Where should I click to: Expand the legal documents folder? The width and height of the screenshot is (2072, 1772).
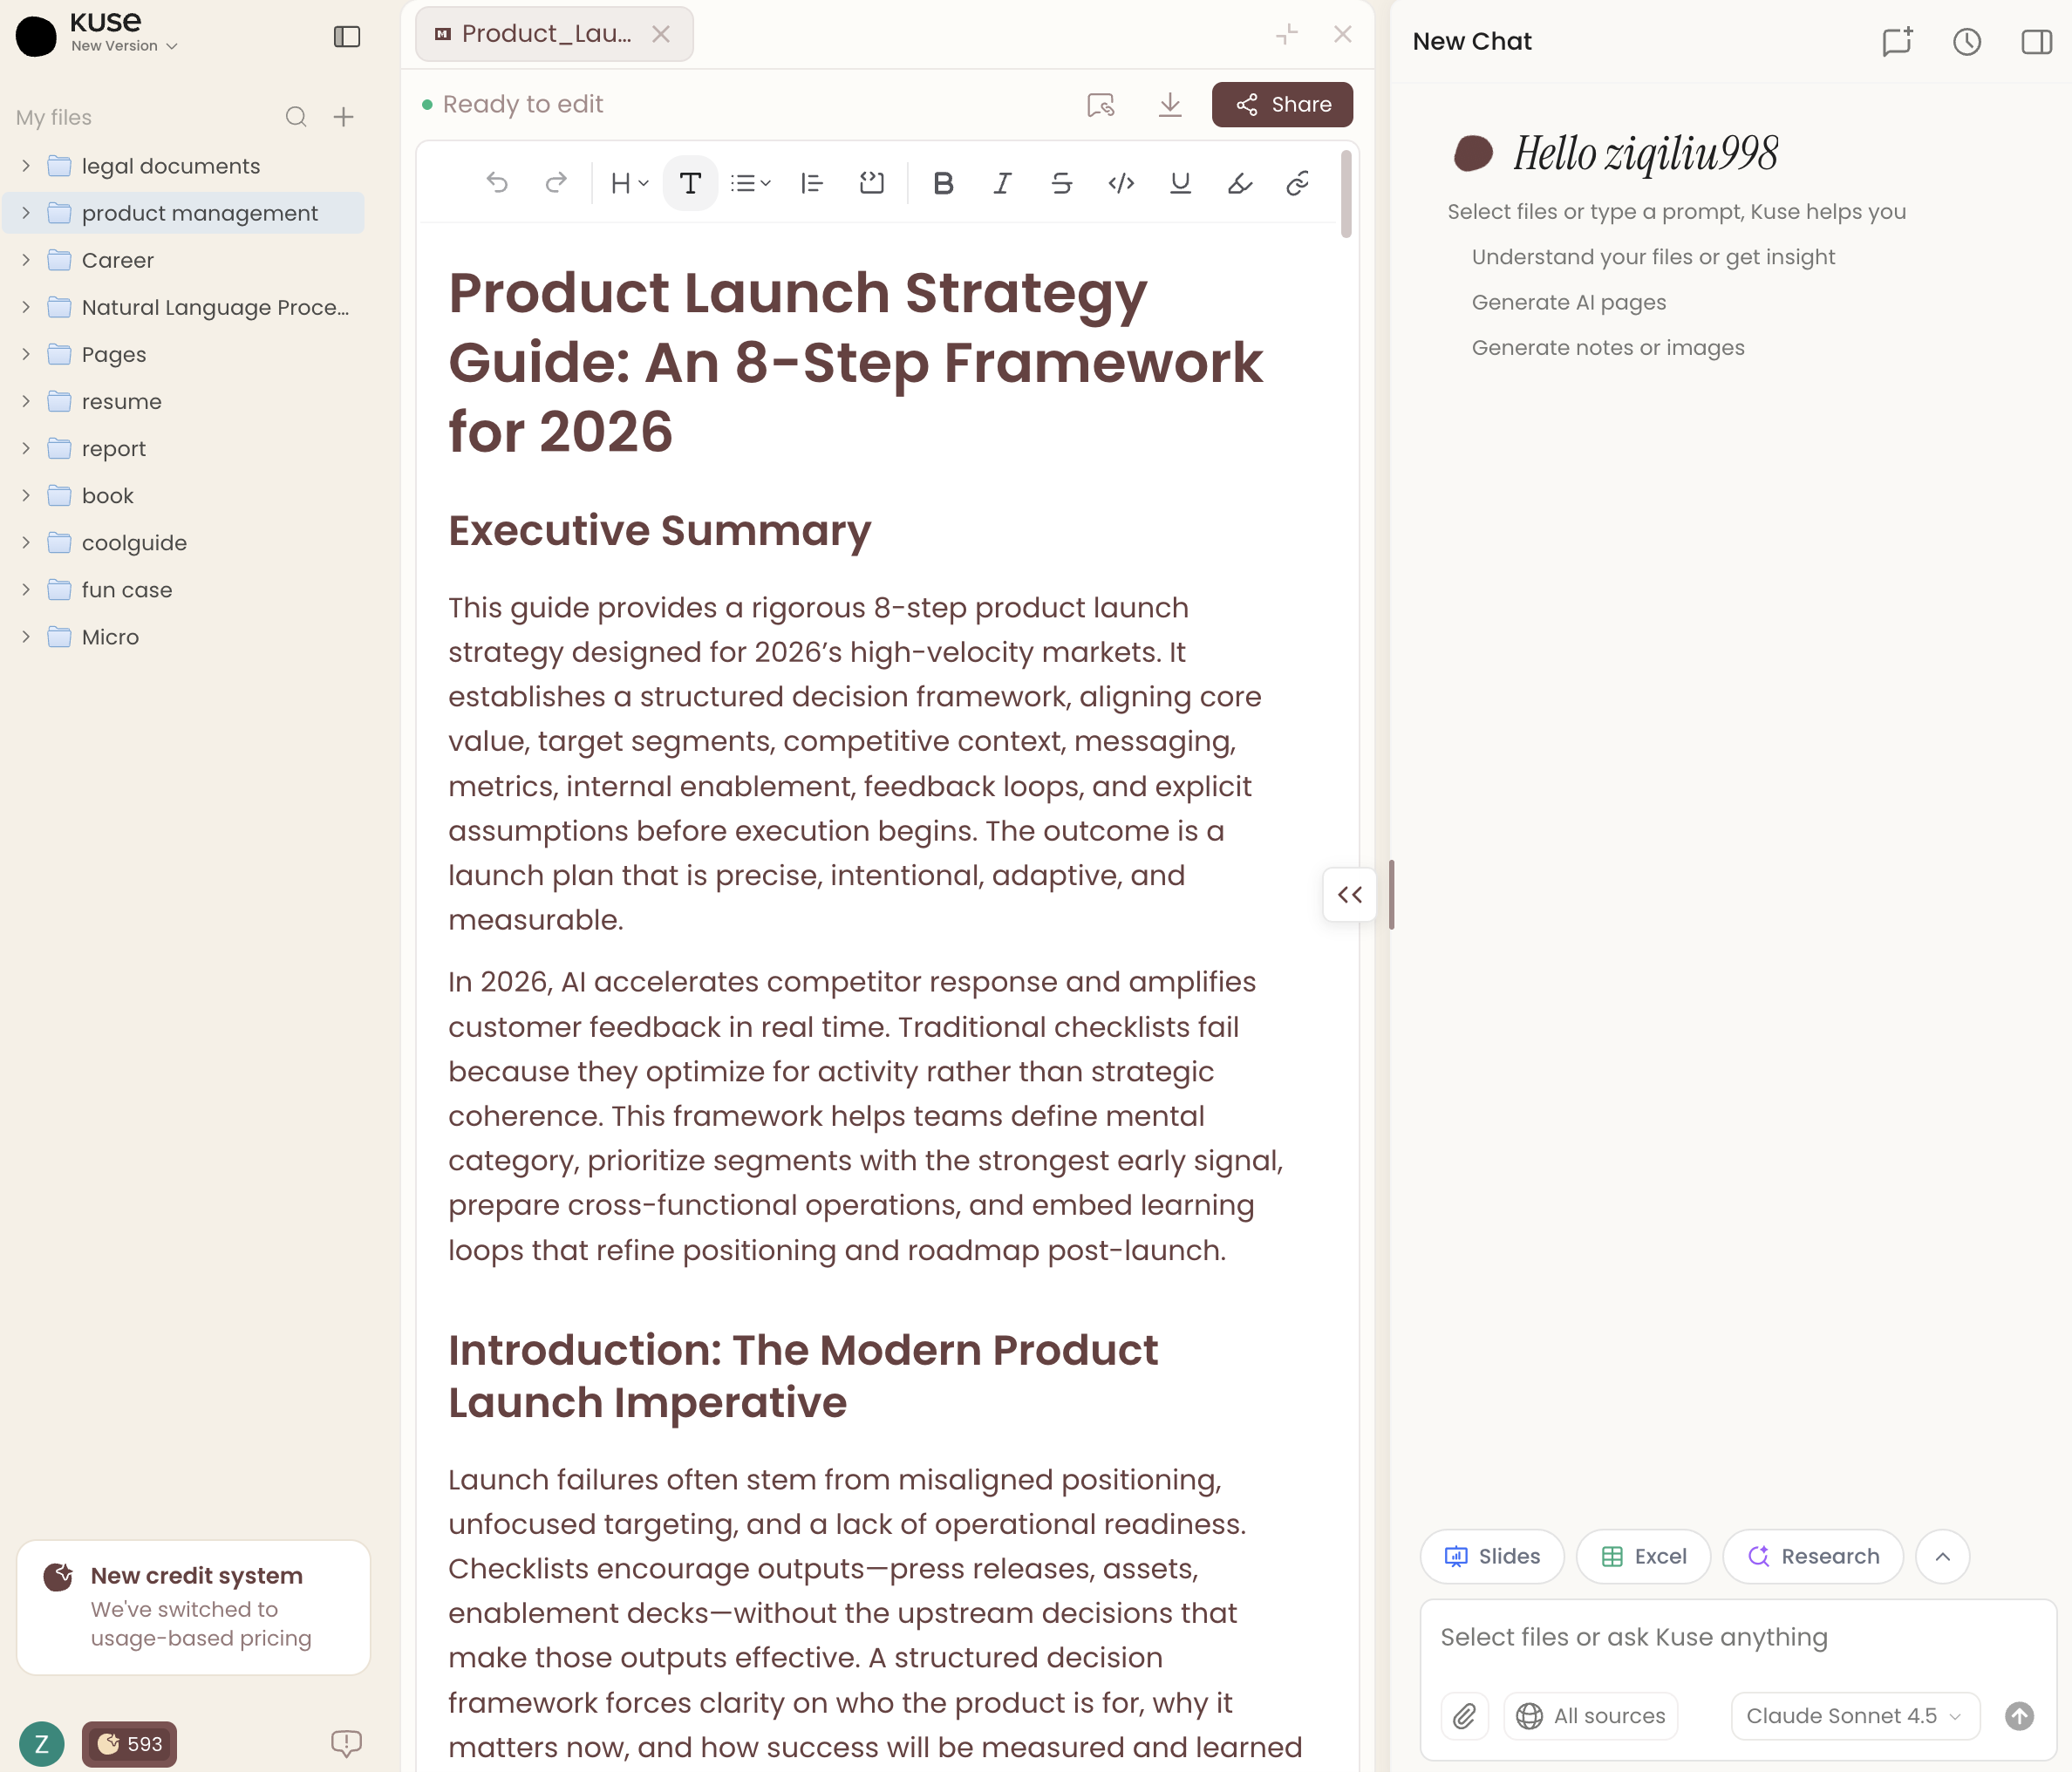(x=26, y=166)
